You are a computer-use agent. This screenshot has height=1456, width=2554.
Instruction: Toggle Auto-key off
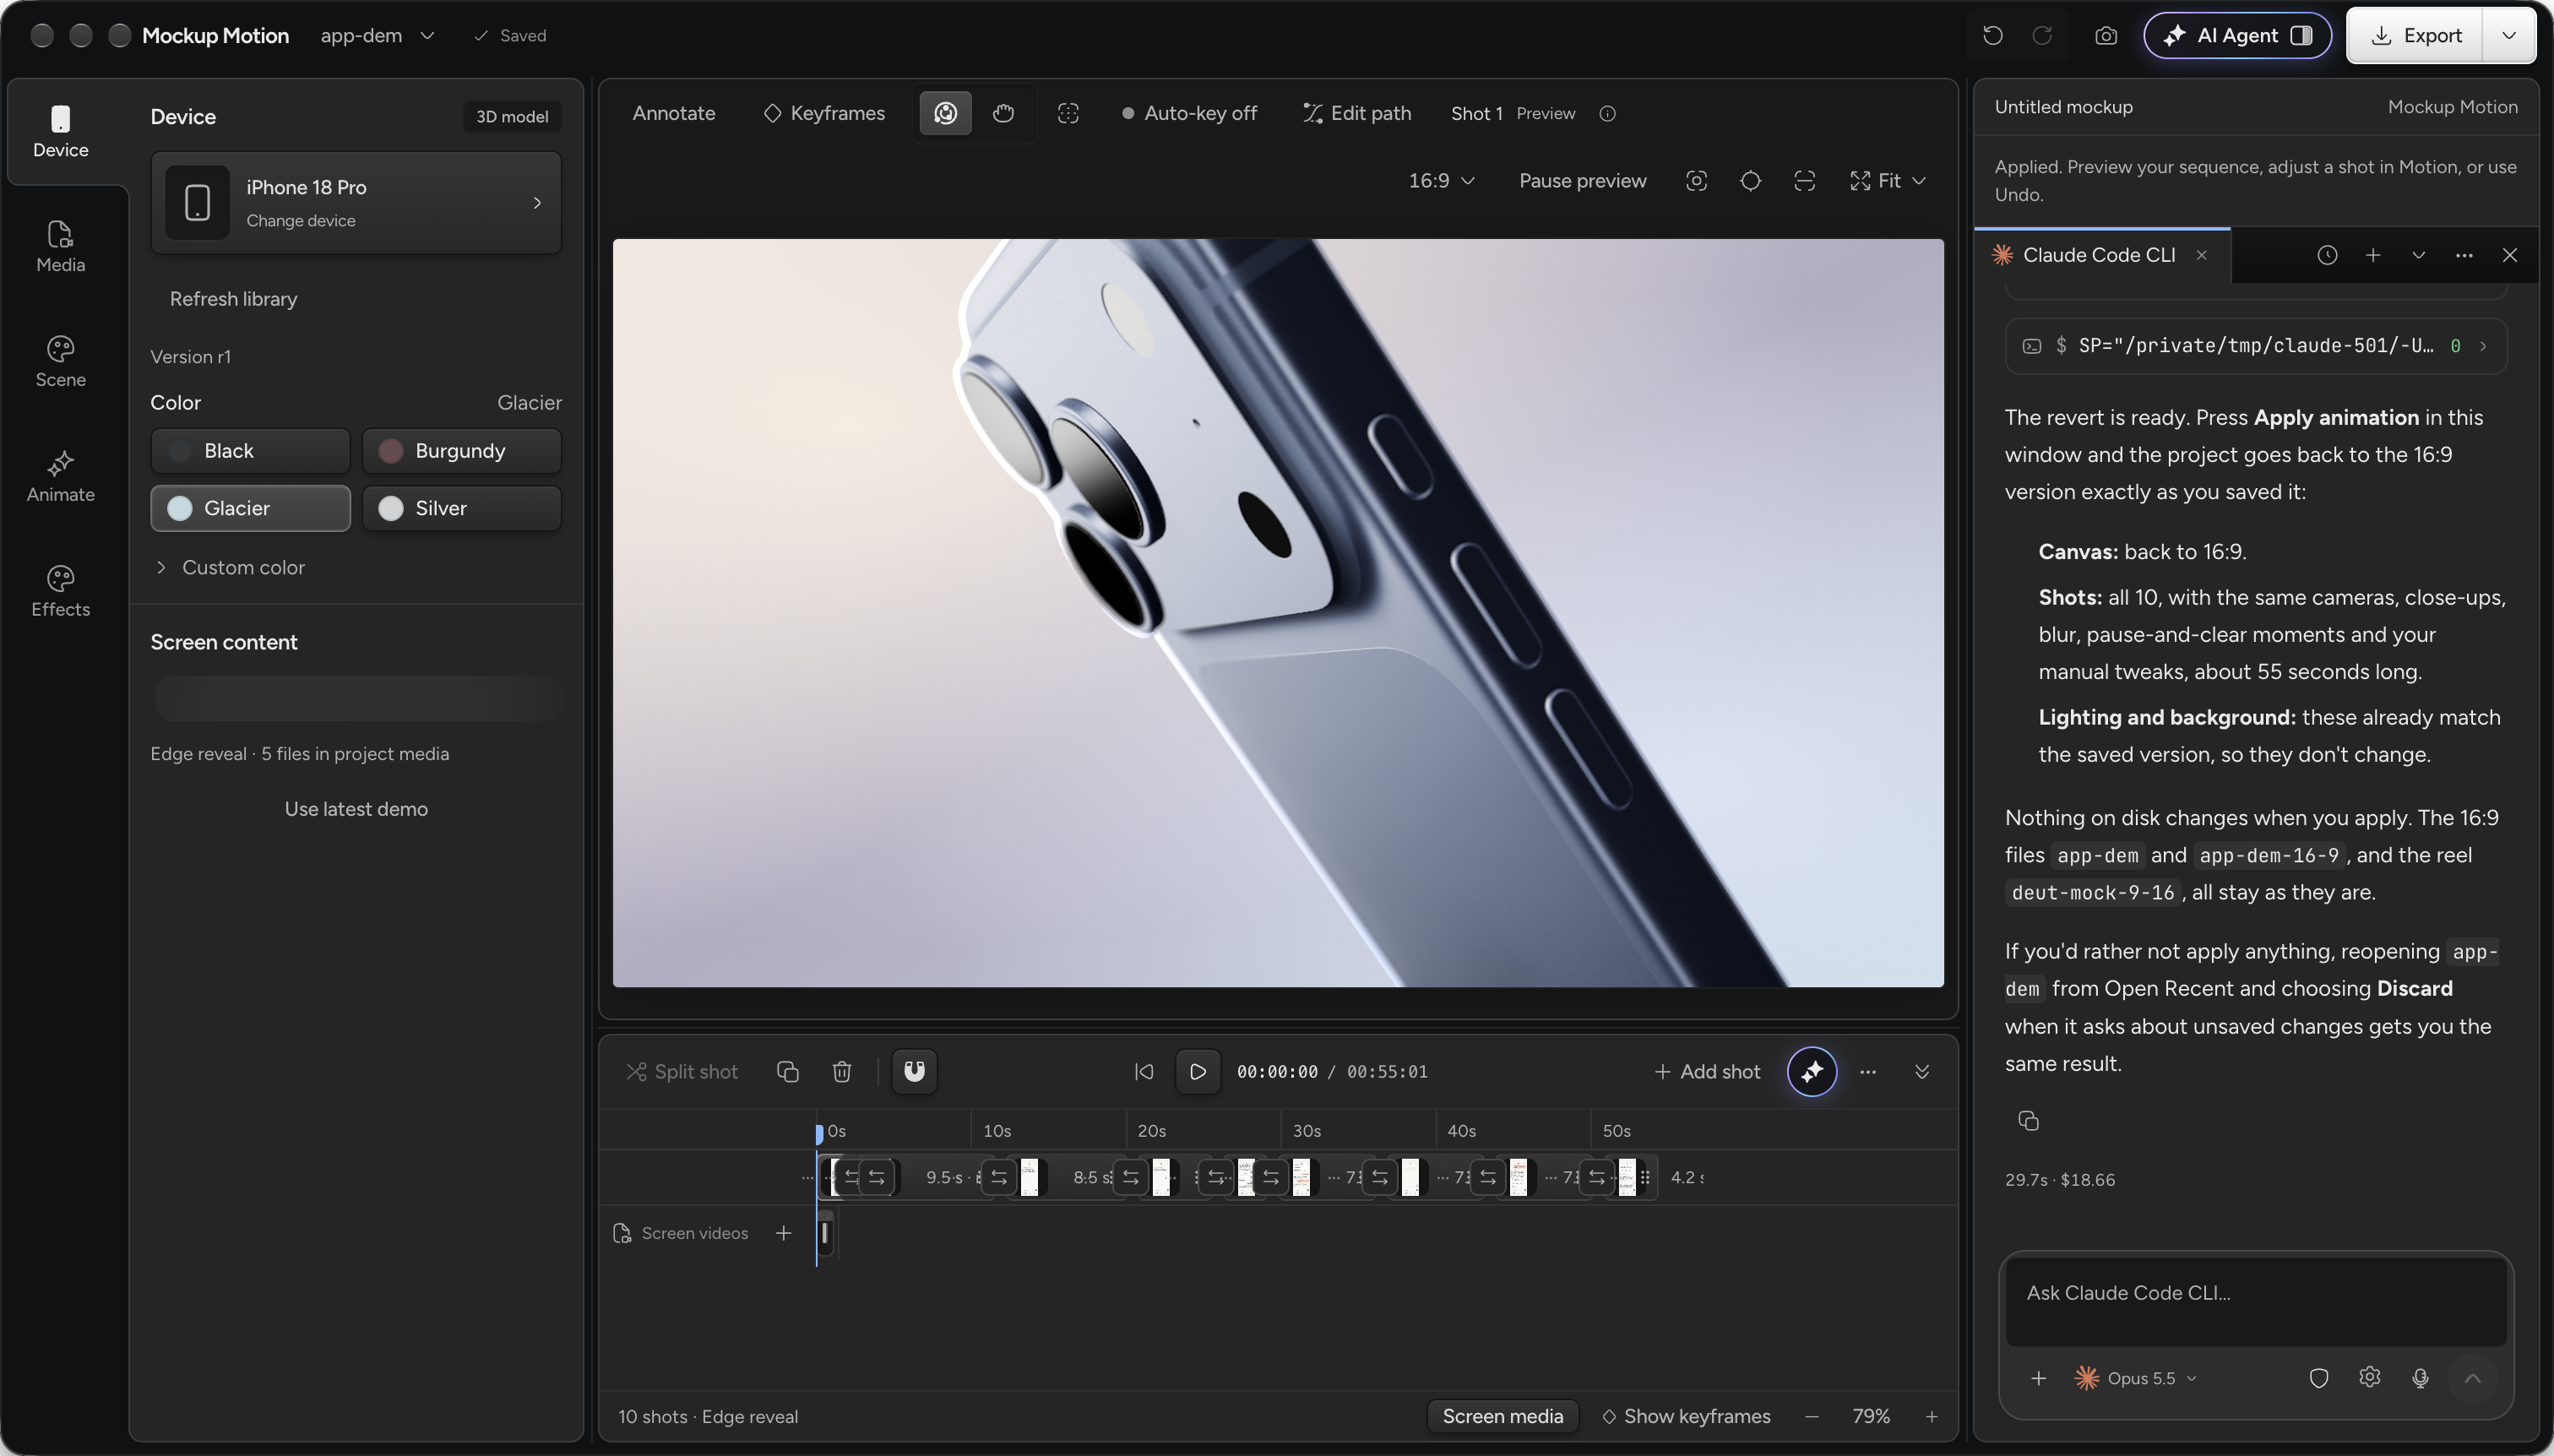point(1189,113)
